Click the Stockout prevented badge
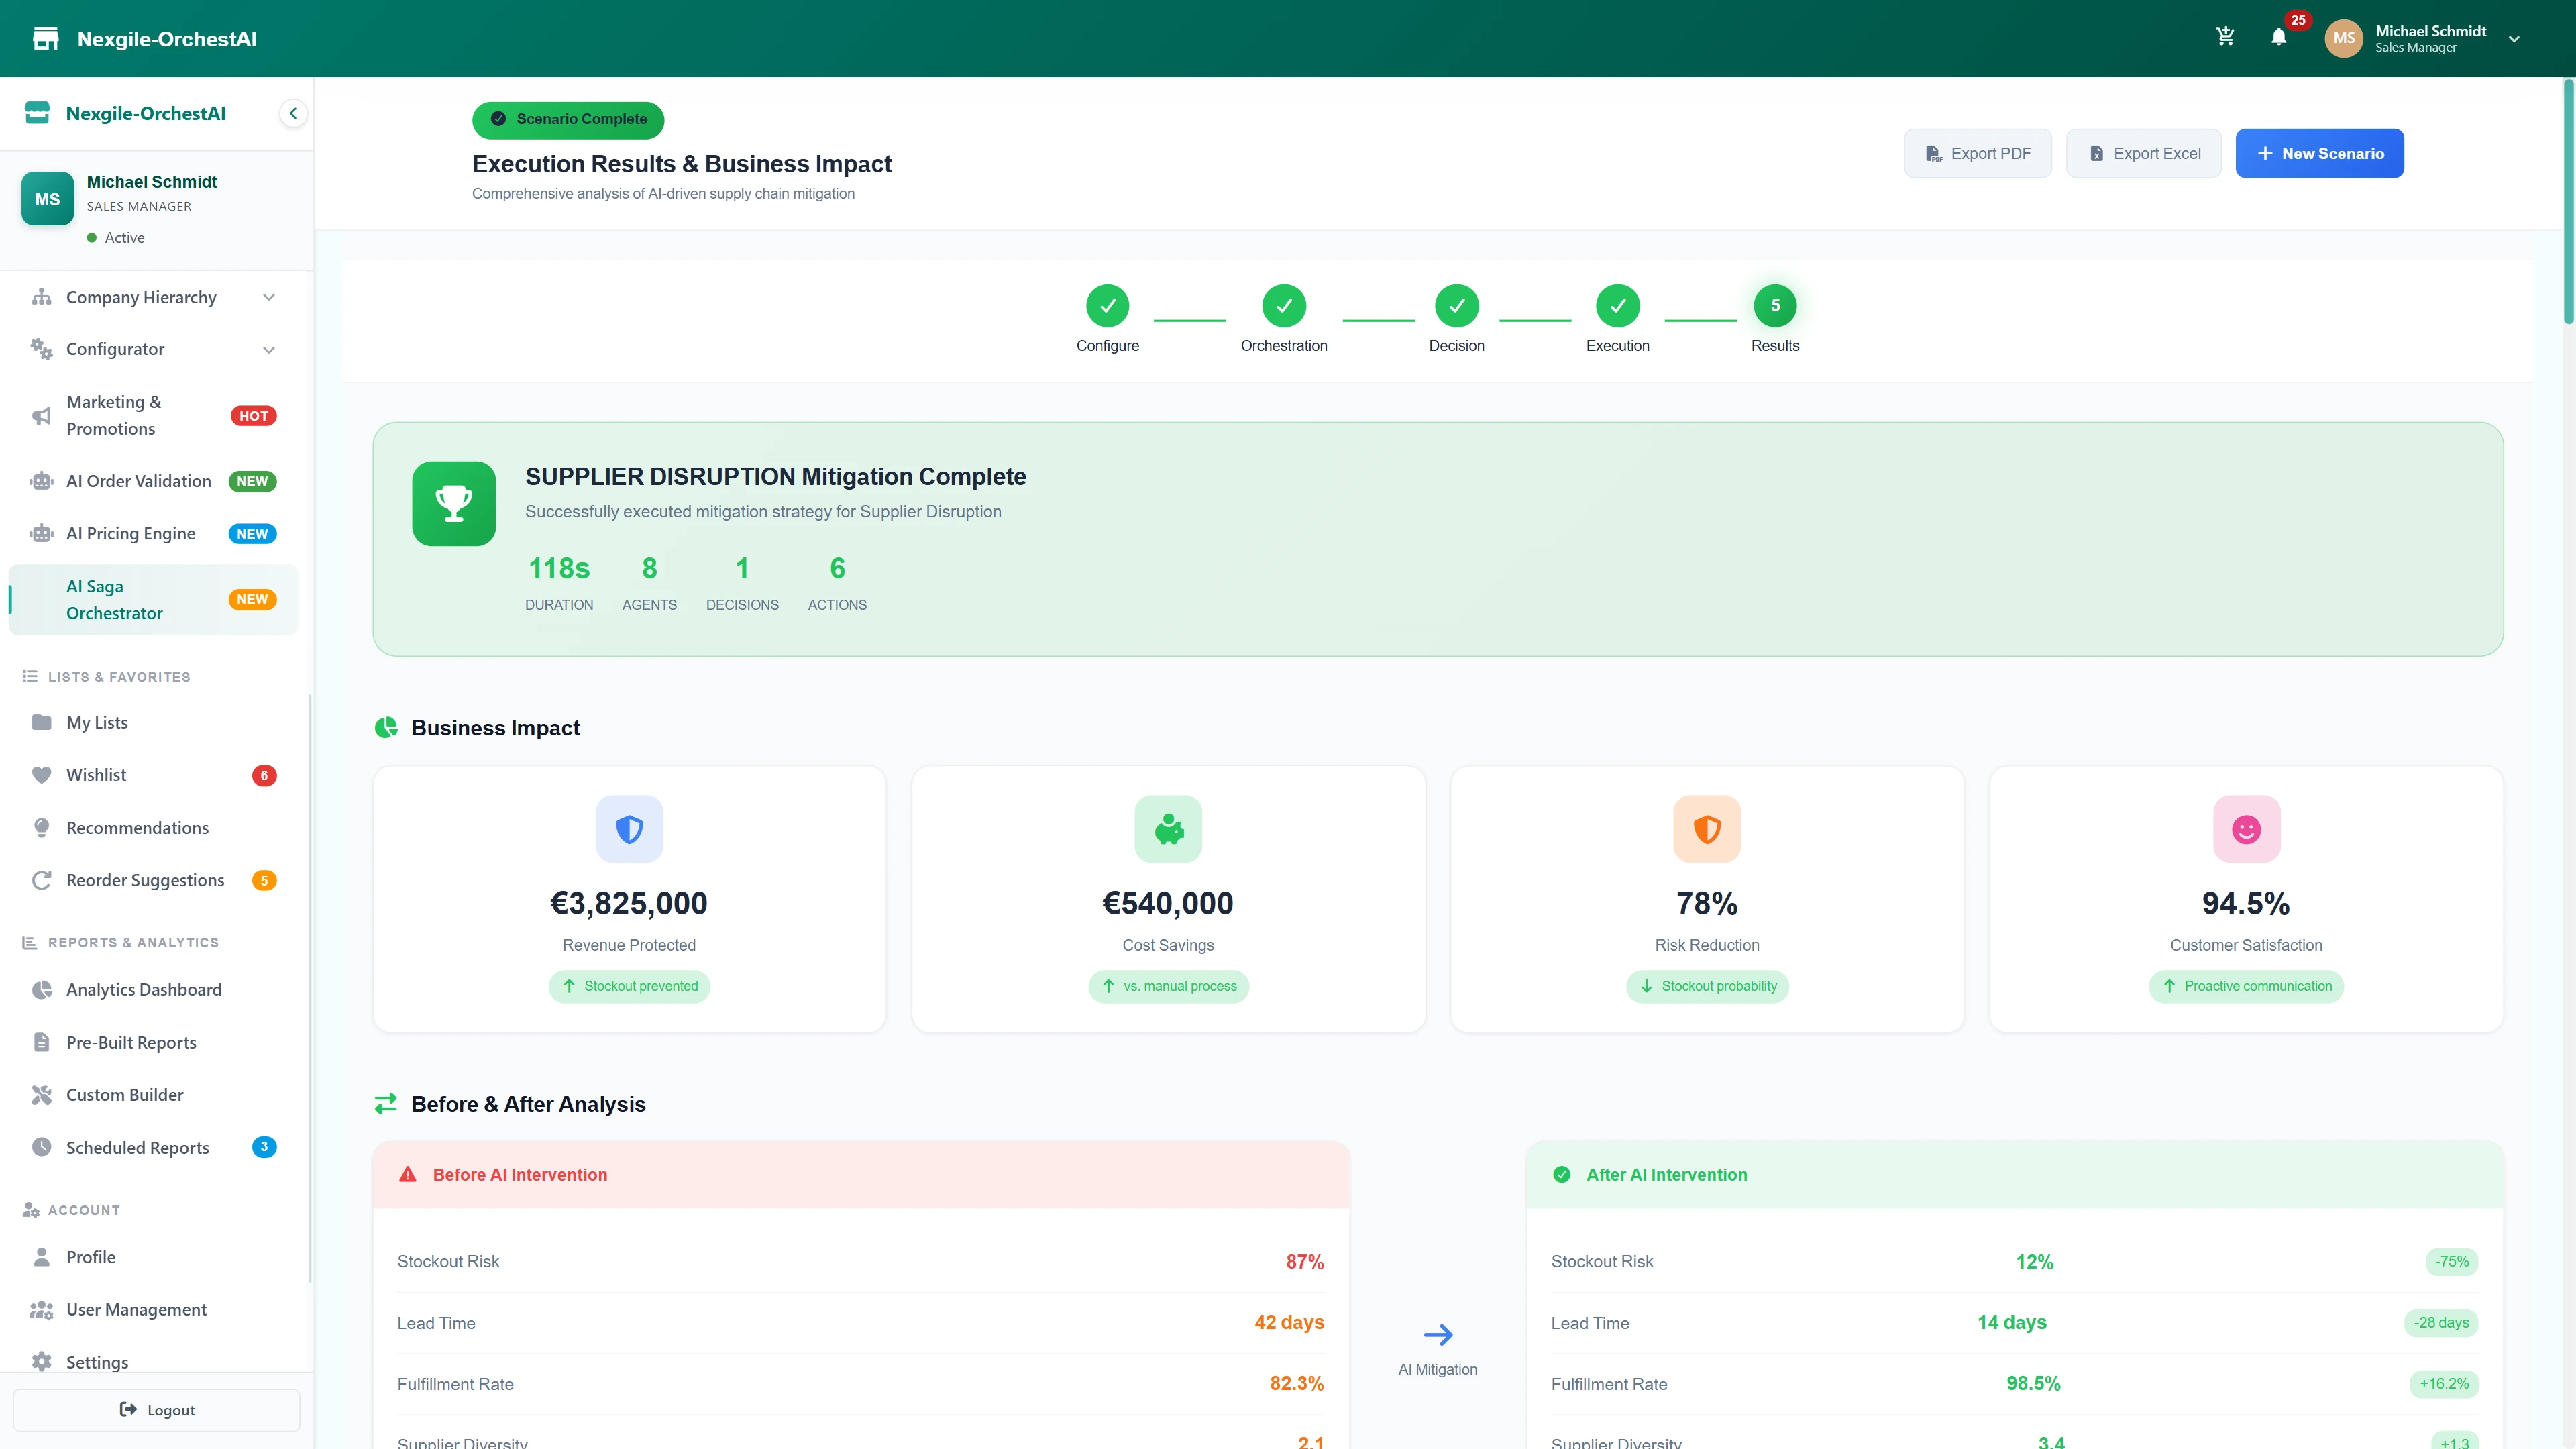Viewport: 2576px width, 1449px height. [x=629, y=986]
